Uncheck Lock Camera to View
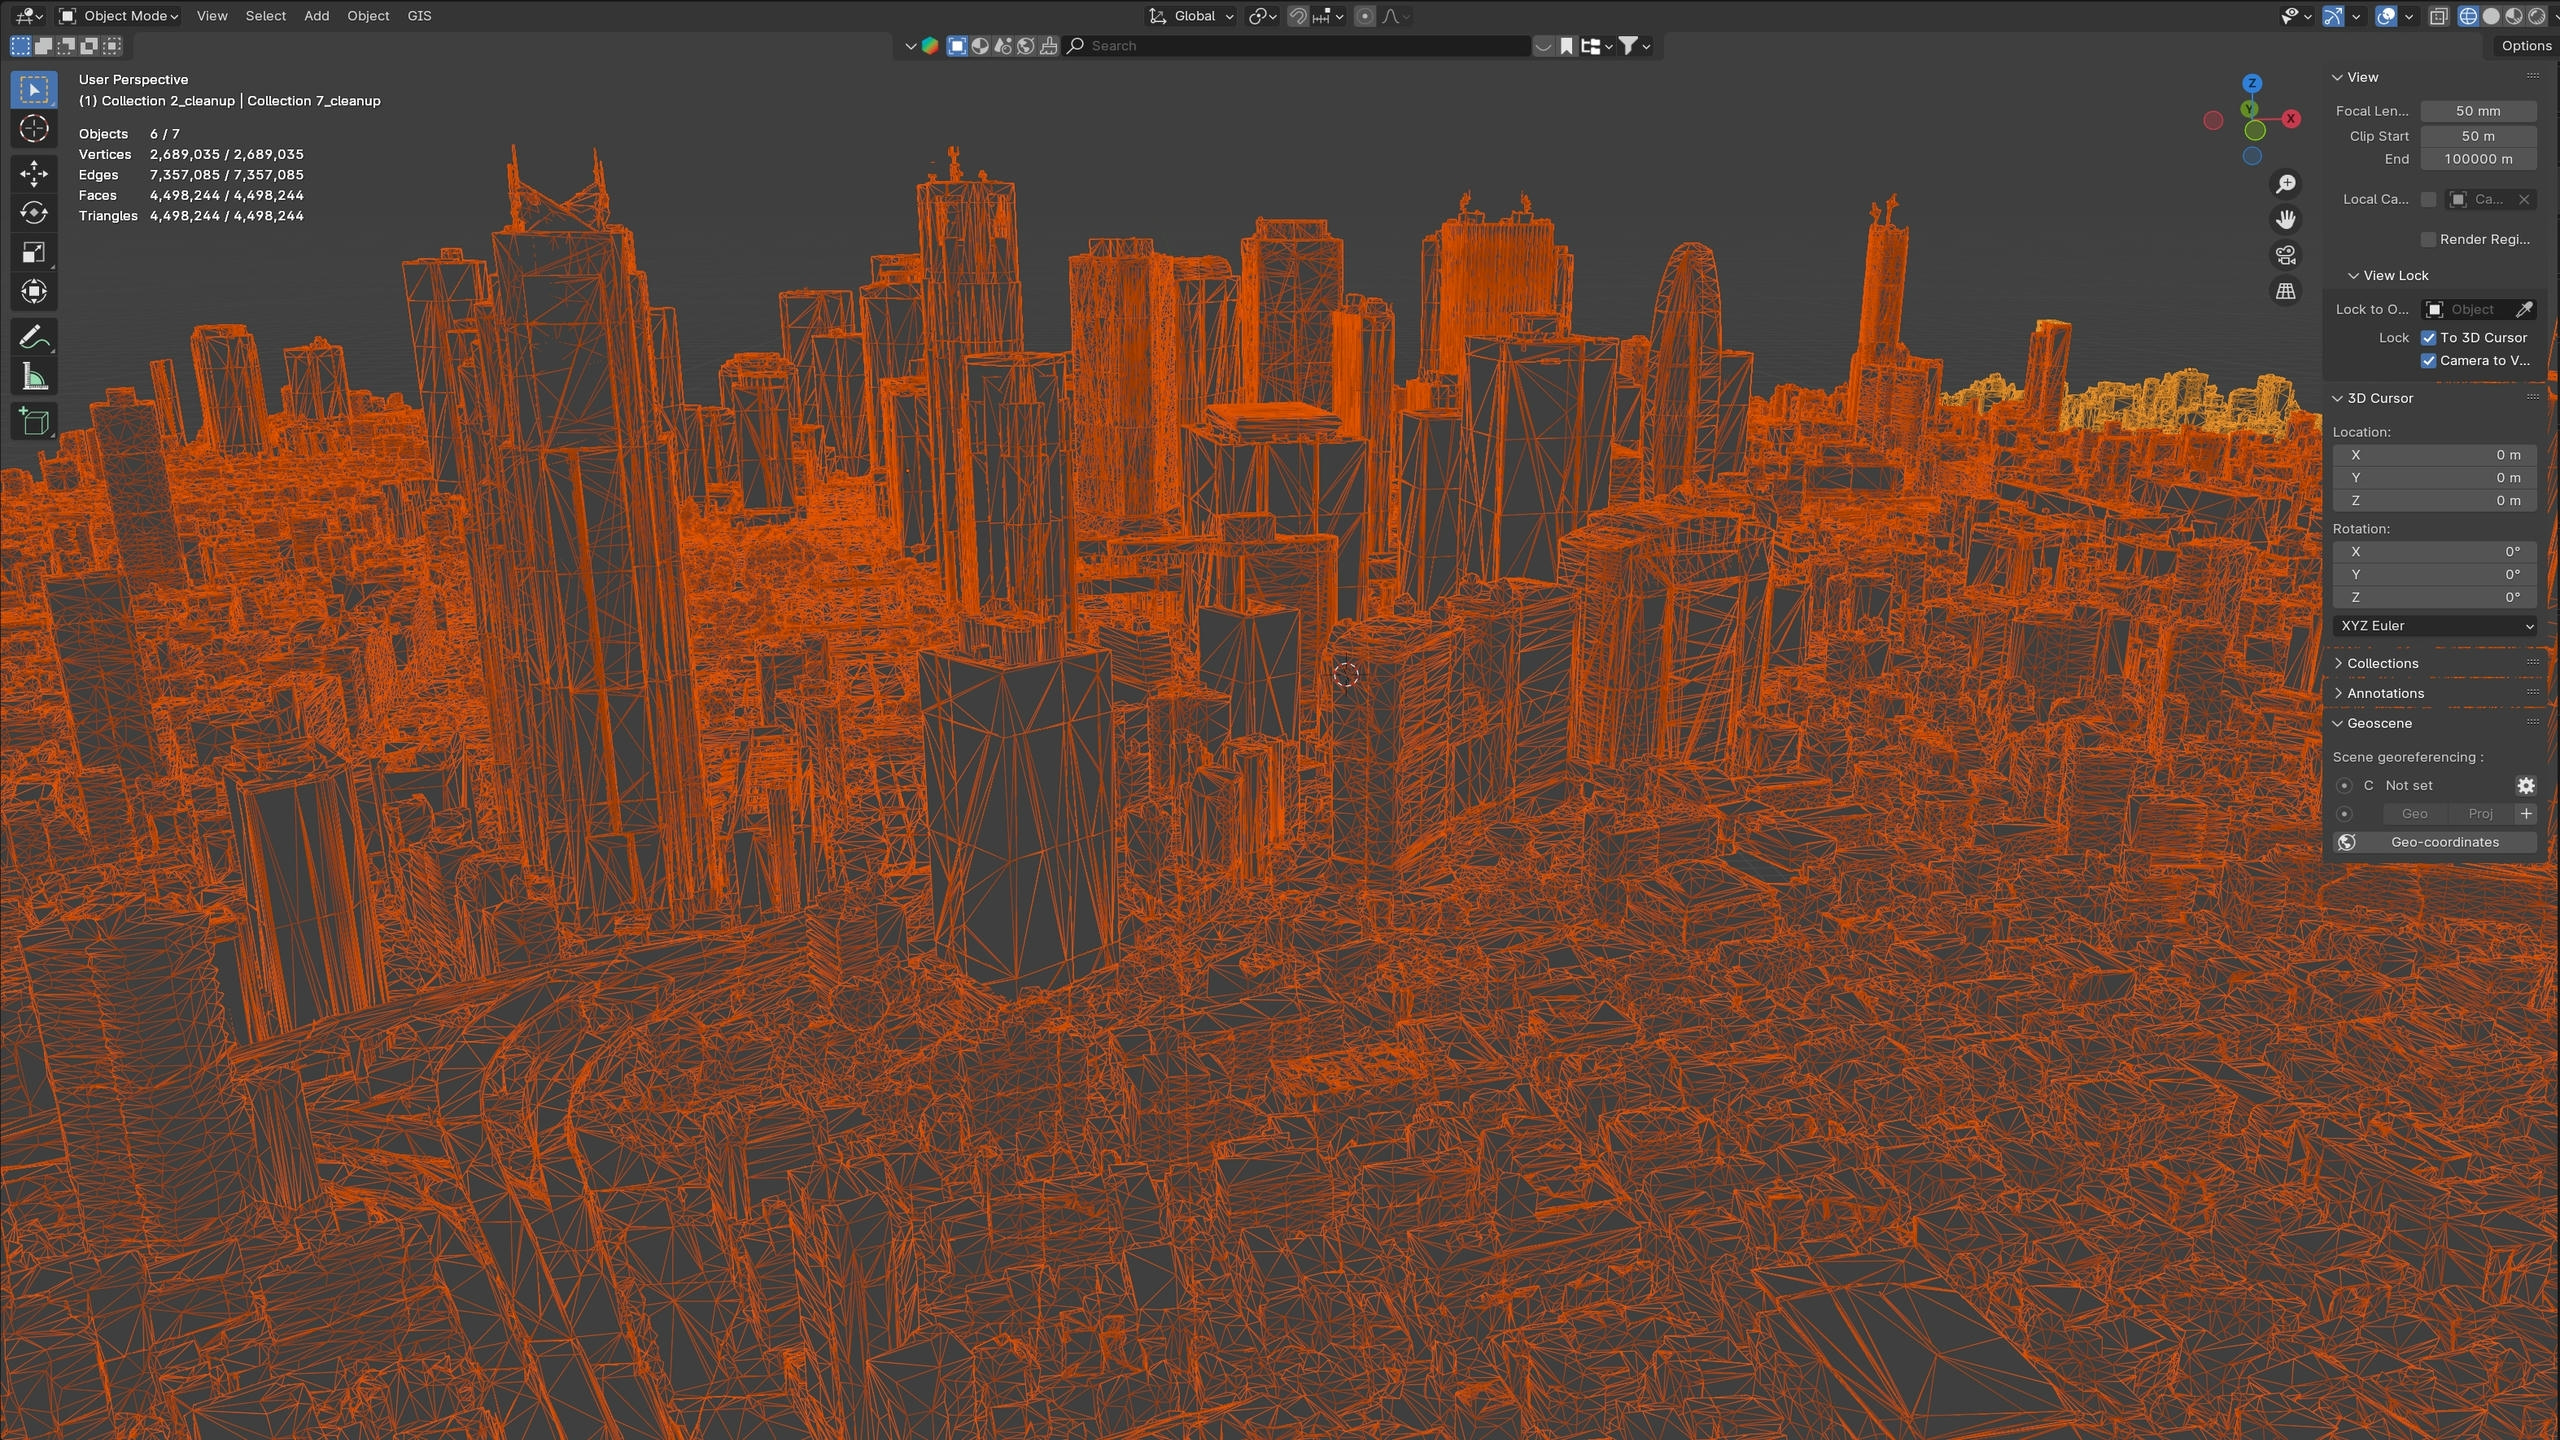 click(2428, 361)
